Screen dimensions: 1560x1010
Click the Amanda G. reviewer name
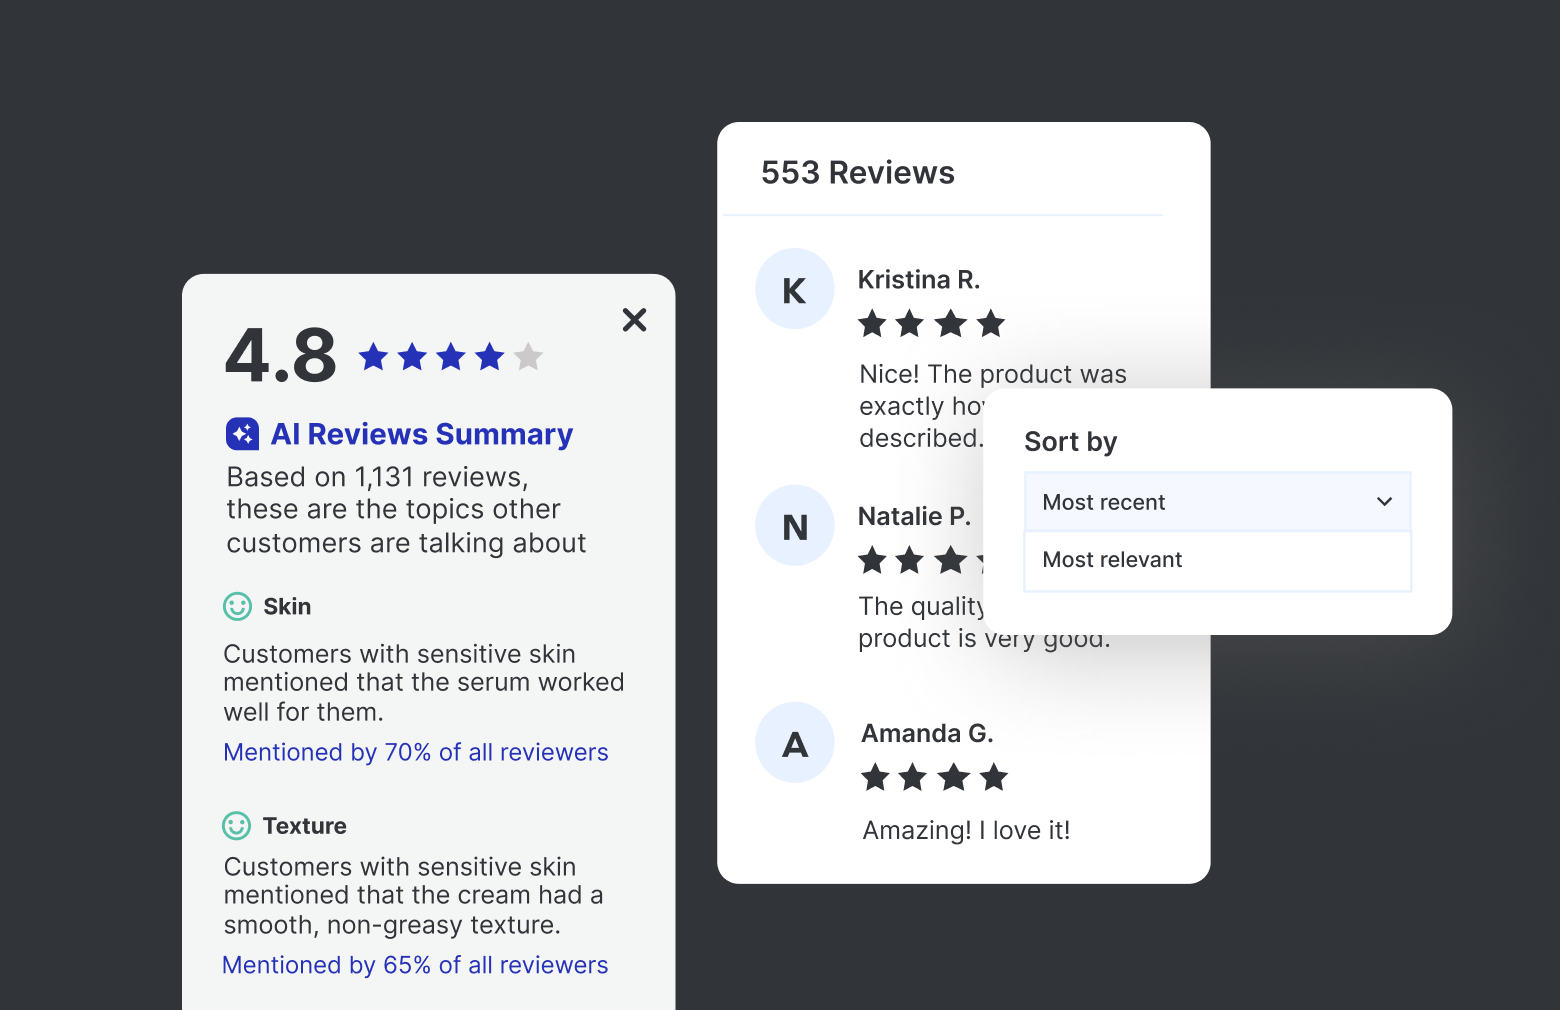[x=927, y=733]
